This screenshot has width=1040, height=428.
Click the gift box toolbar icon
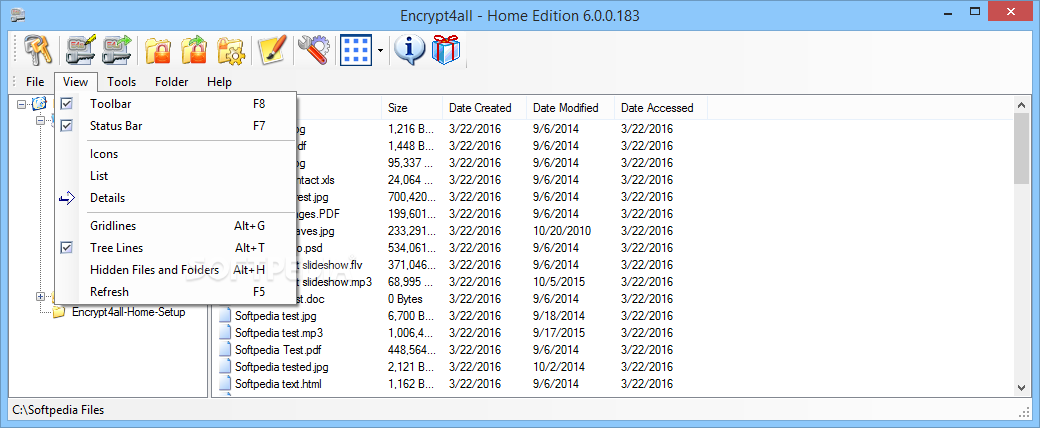click(446, 50)
